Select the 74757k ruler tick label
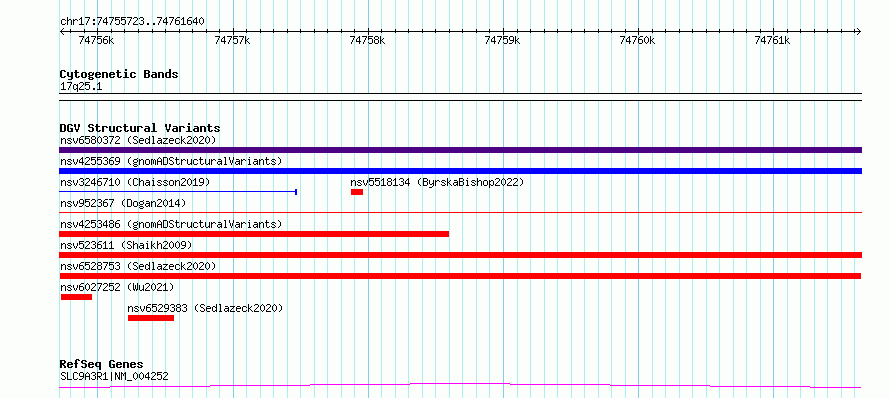This screenshot has width=890, height=398. click(232, 40)
